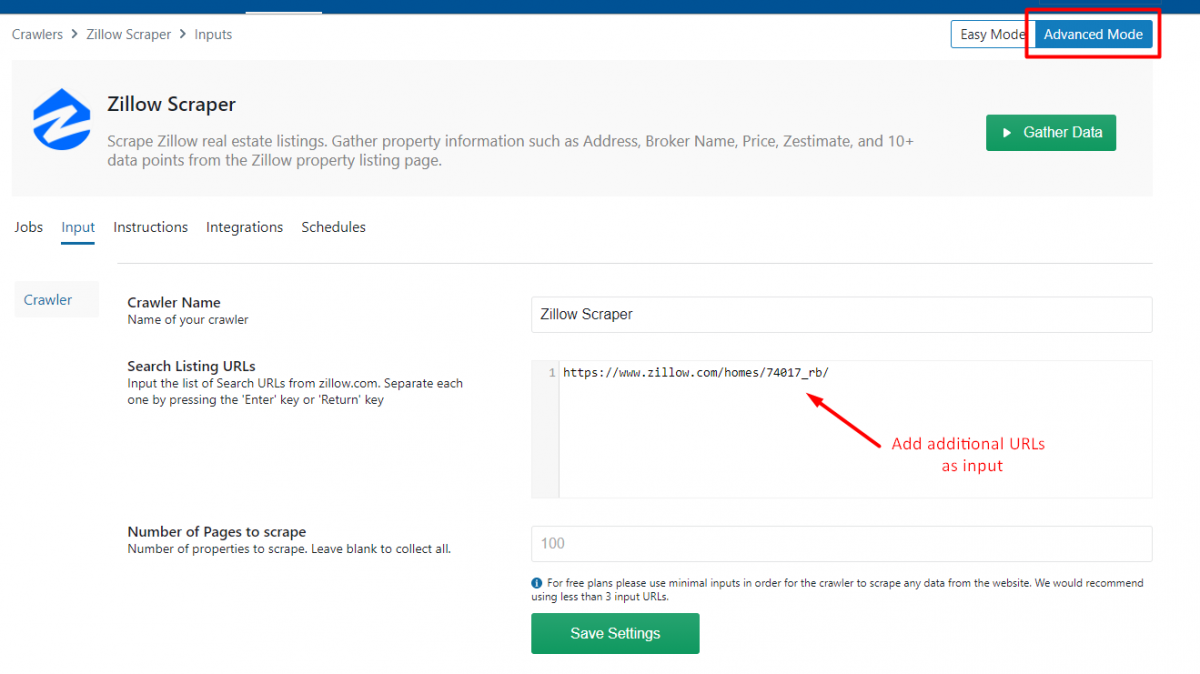The image size is (1200, 674).
Task: Click the Crawler Name text field
Action: pyautogui.click(x=840, y=314)
